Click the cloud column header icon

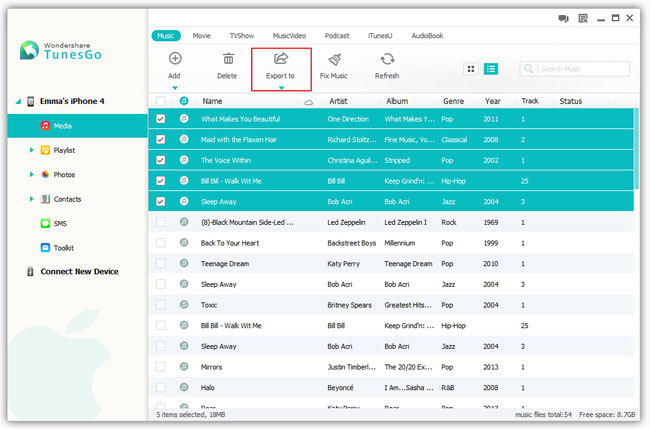[x=308, y=102]
